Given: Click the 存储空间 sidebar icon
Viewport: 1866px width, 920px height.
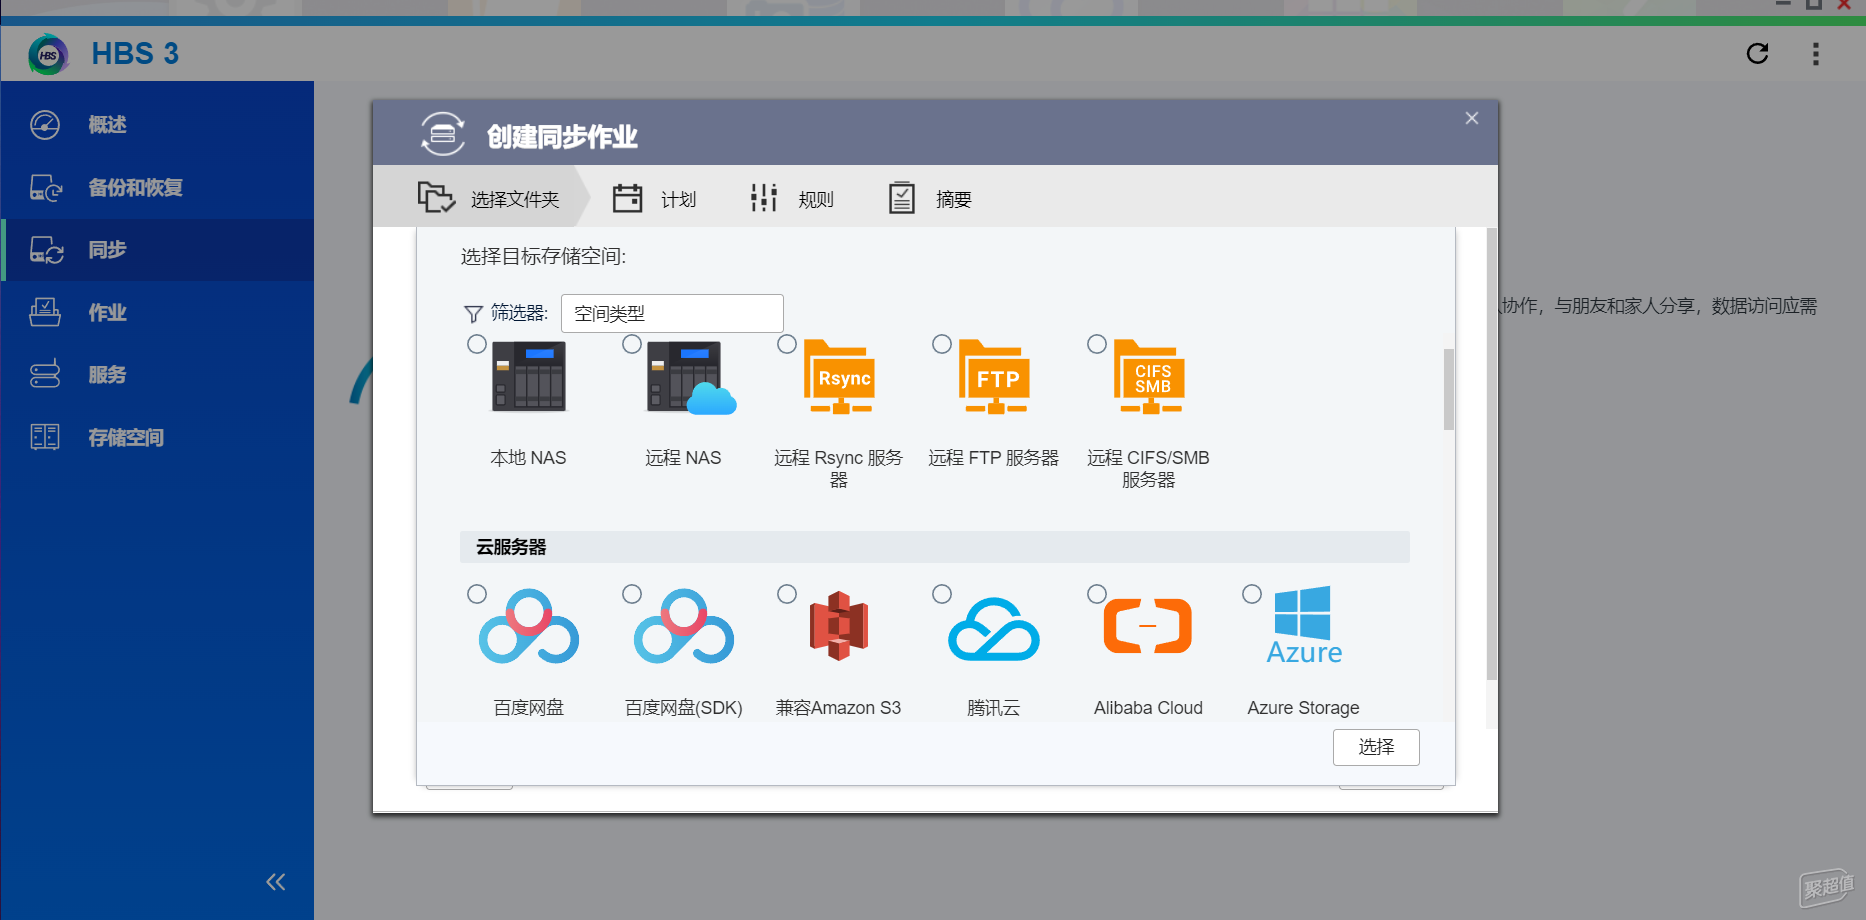Looking at the screenshot, I should [45, 437].
